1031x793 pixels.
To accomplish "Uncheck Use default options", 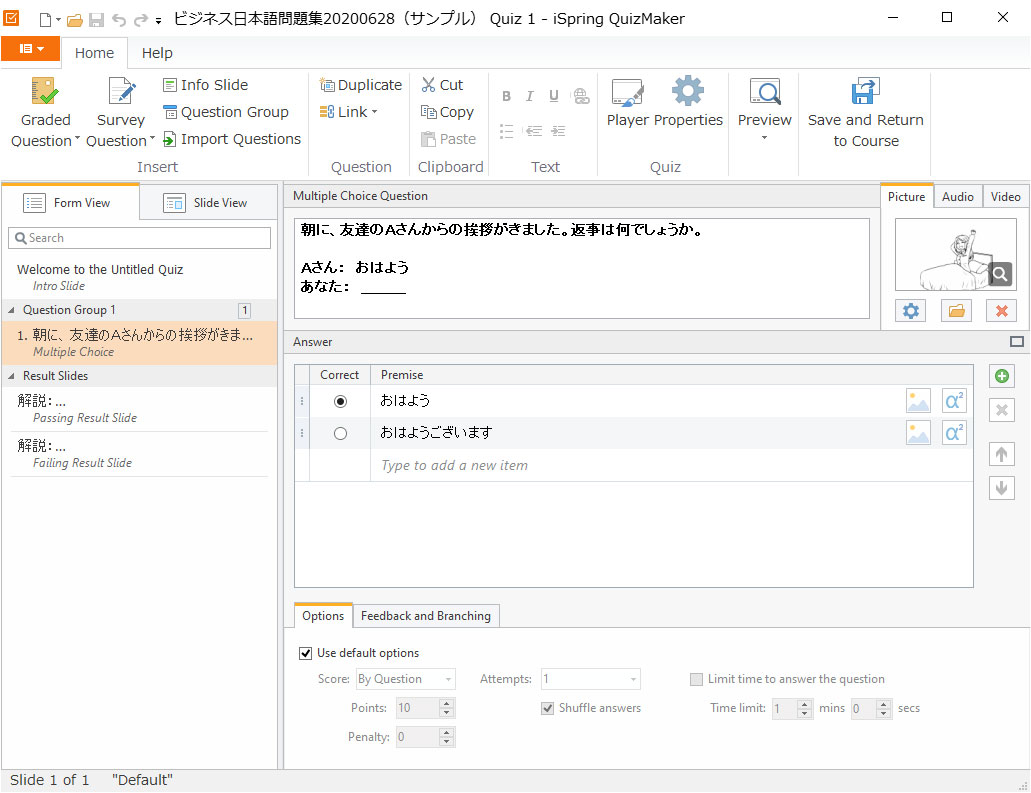I will pyautogui.click(x=306, y=654).
